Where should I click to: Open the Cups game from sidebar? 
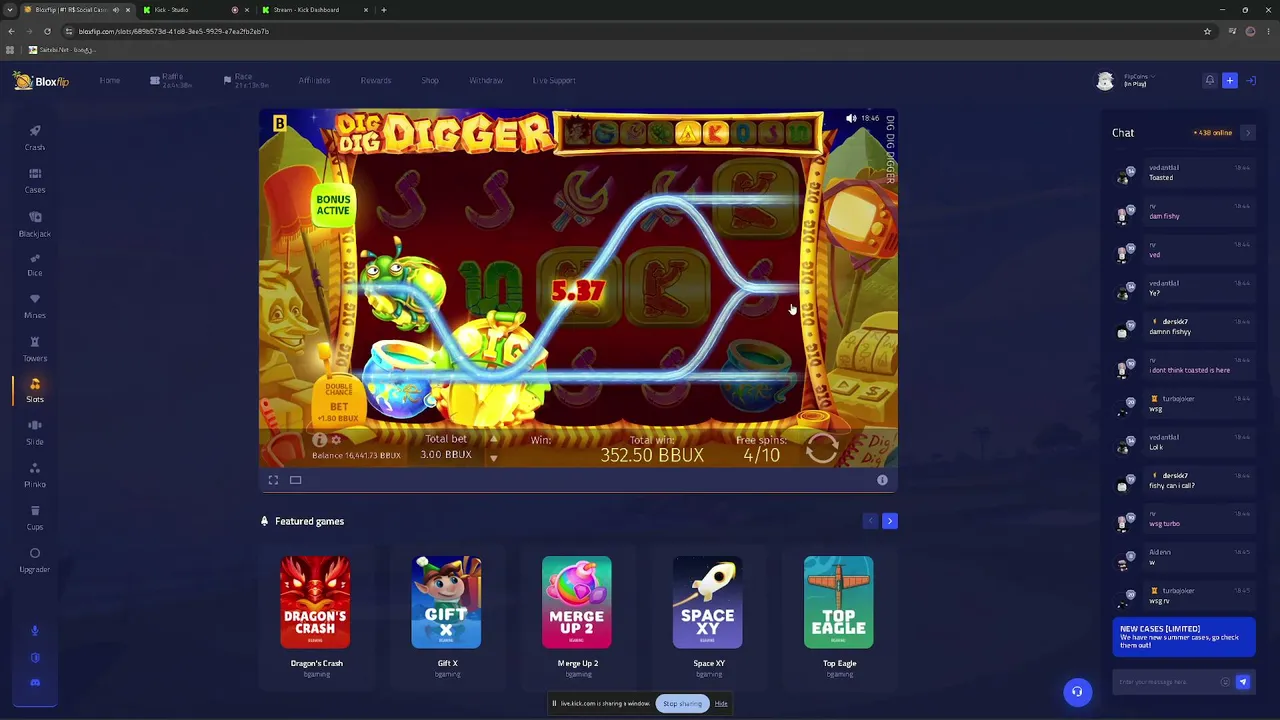(35, 518)
